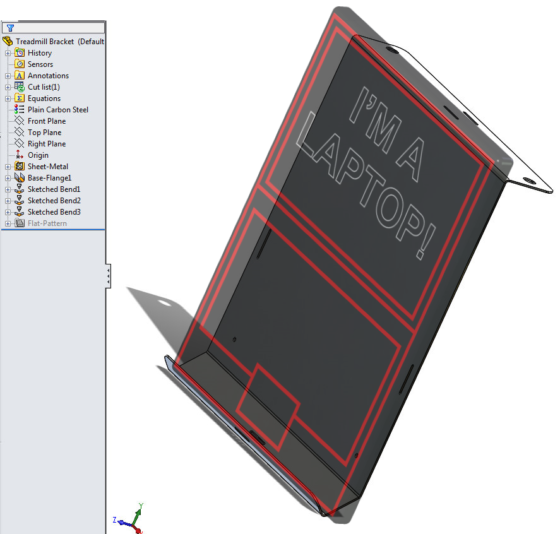Expand the Sketched Bend3 node

tap(8, 213)
